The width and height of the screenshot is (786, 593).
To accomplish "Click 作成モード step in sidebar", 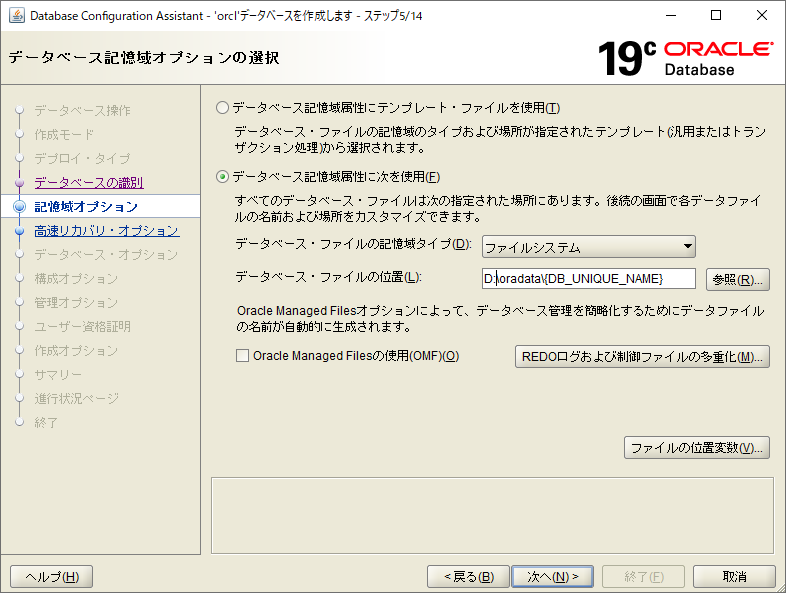I will click(64, 134).
